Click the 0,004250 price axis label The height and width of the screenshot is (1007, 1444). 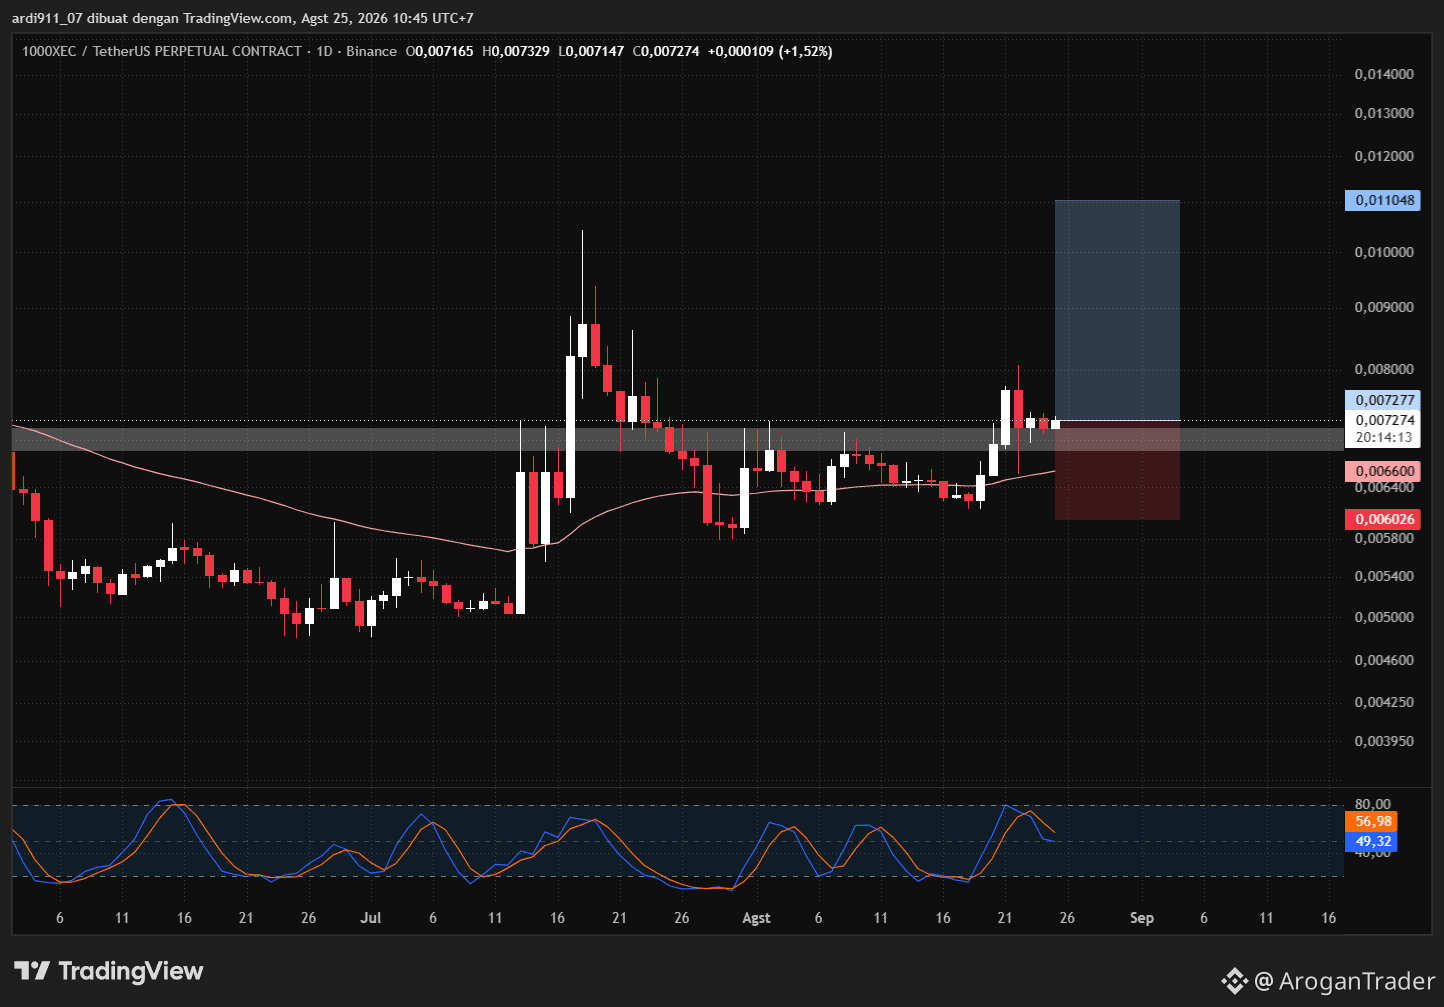1384,702
